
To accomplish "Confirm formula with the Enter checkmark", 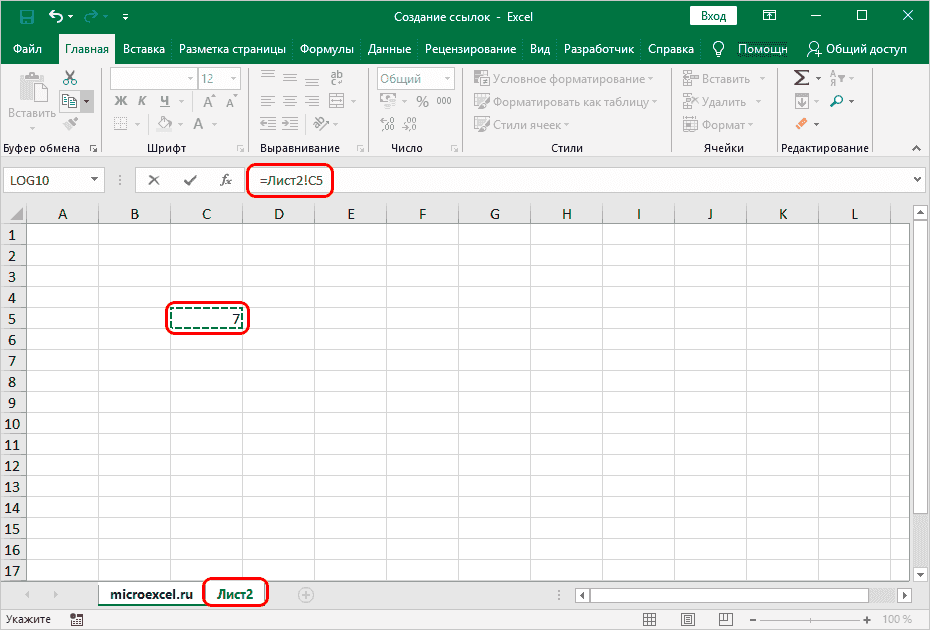I will pos(190,180).
